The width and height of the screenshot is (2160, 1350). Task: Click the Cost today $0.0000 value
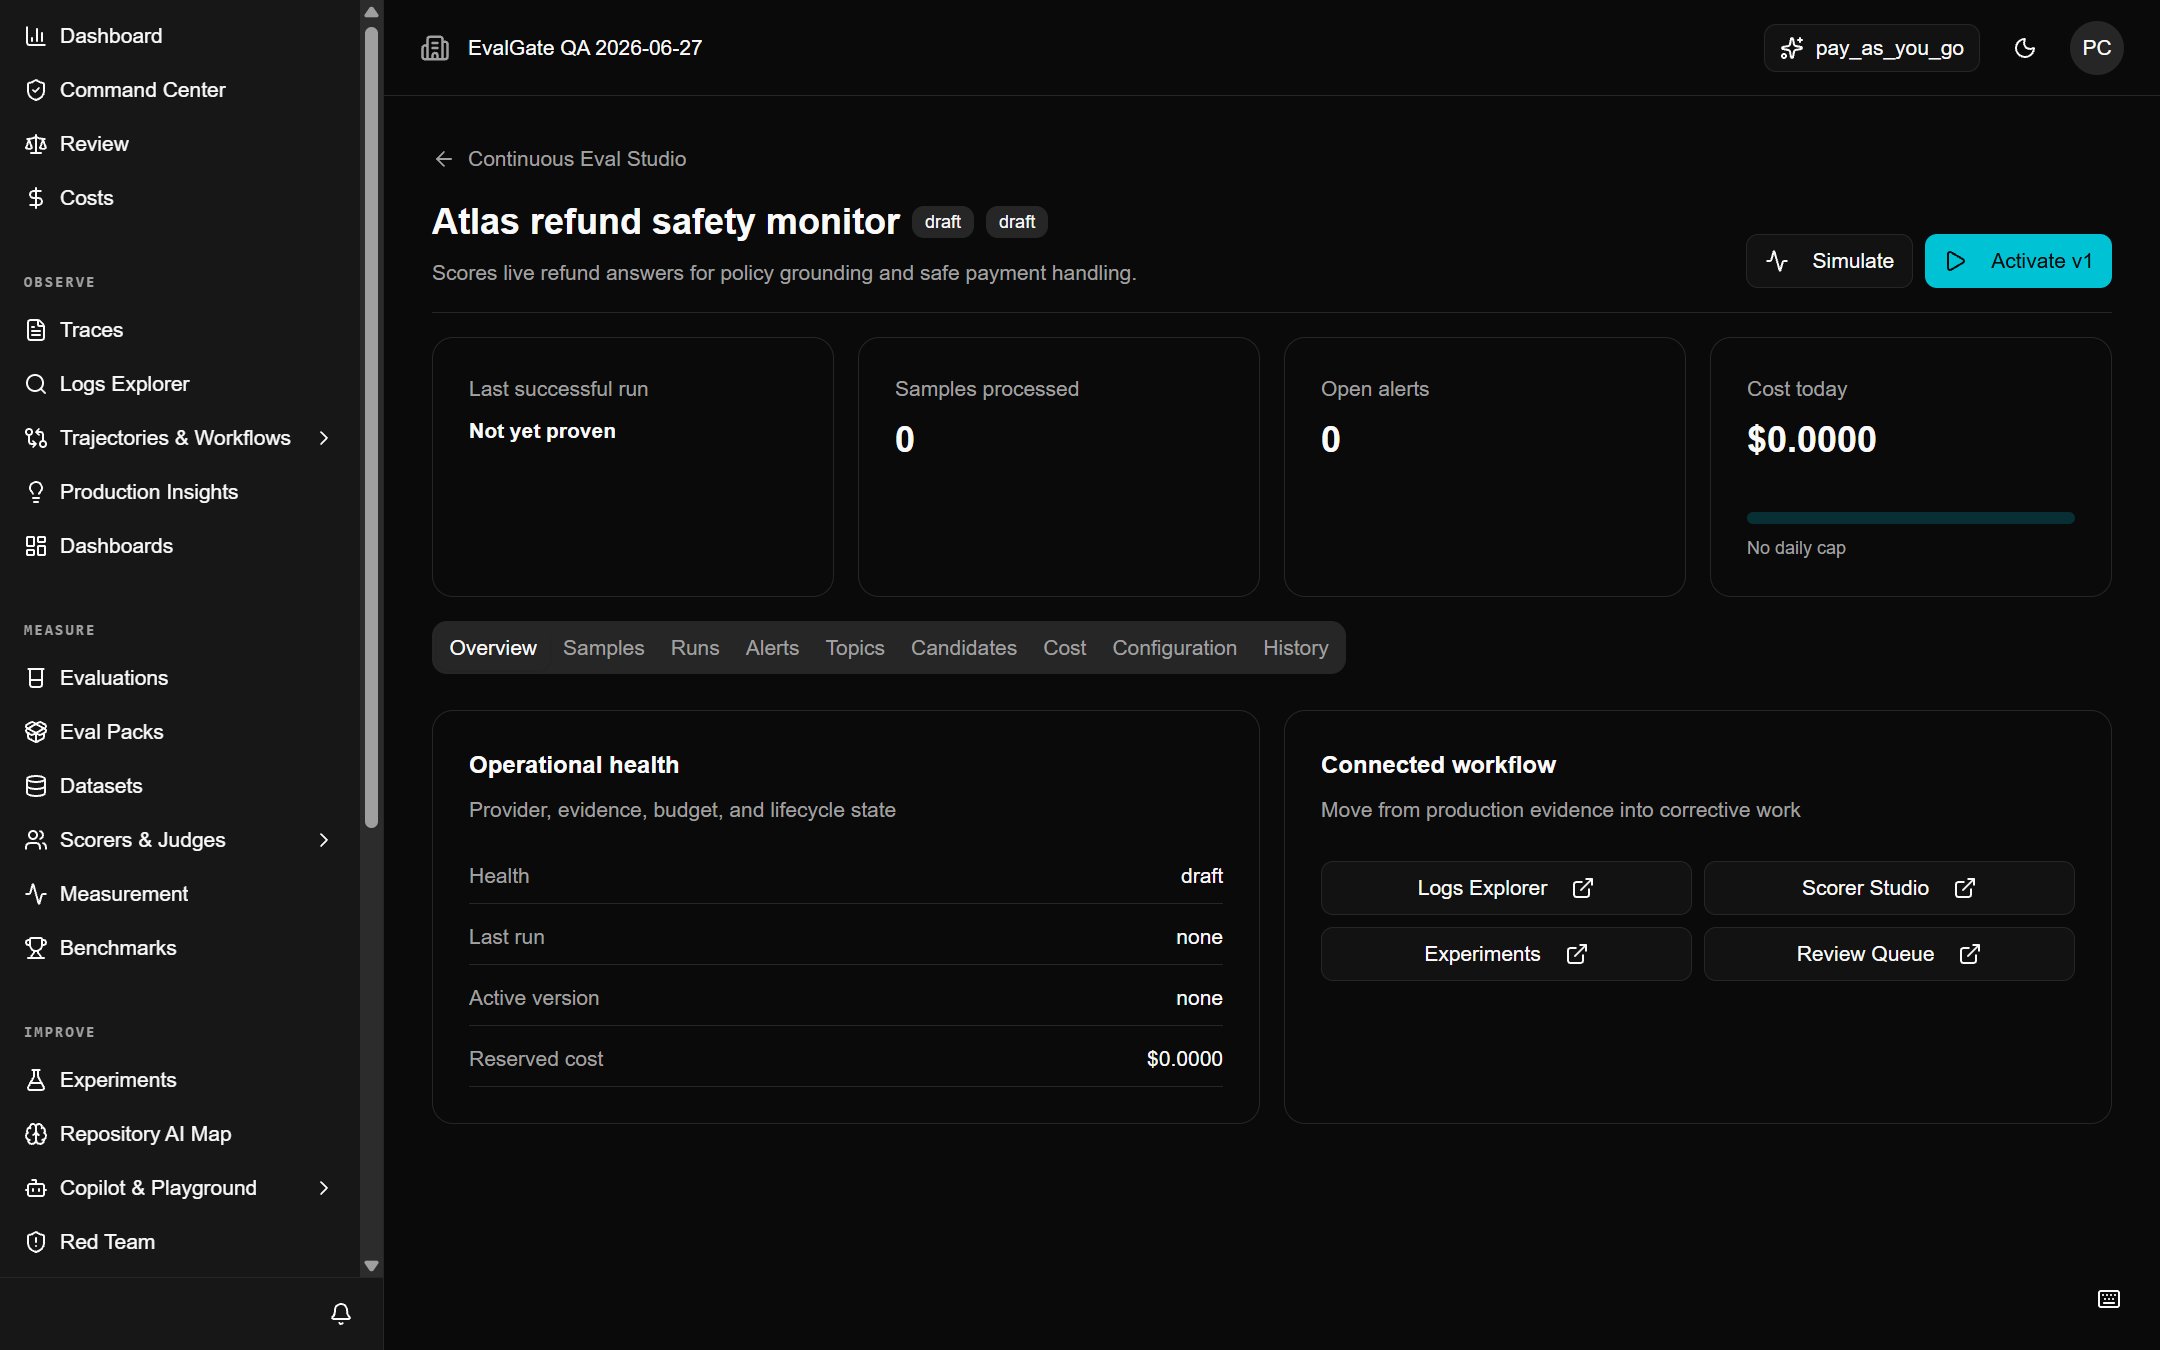(1812, 440)
